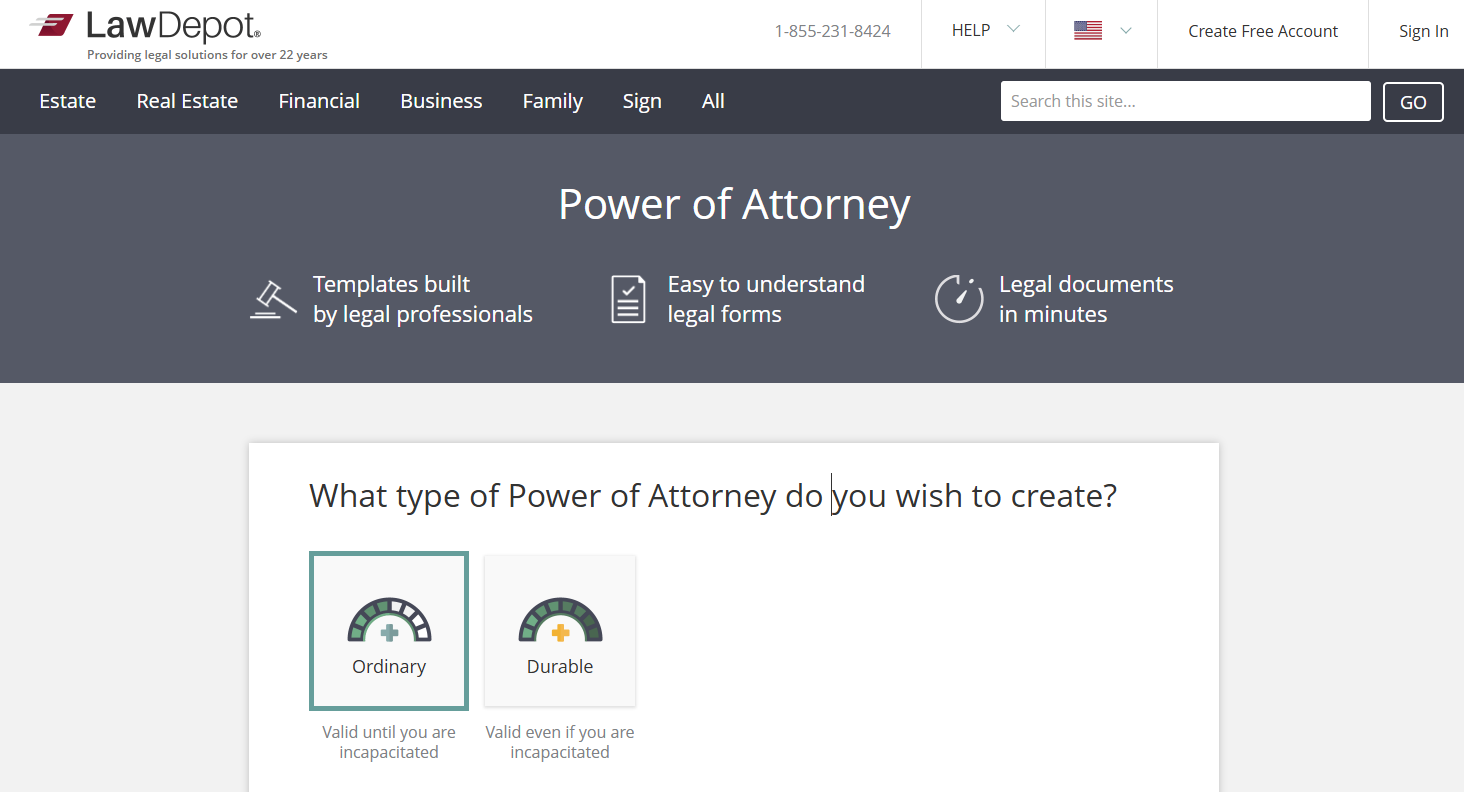
Task: Open the Financial menu
Action: (x=319, y=101)
